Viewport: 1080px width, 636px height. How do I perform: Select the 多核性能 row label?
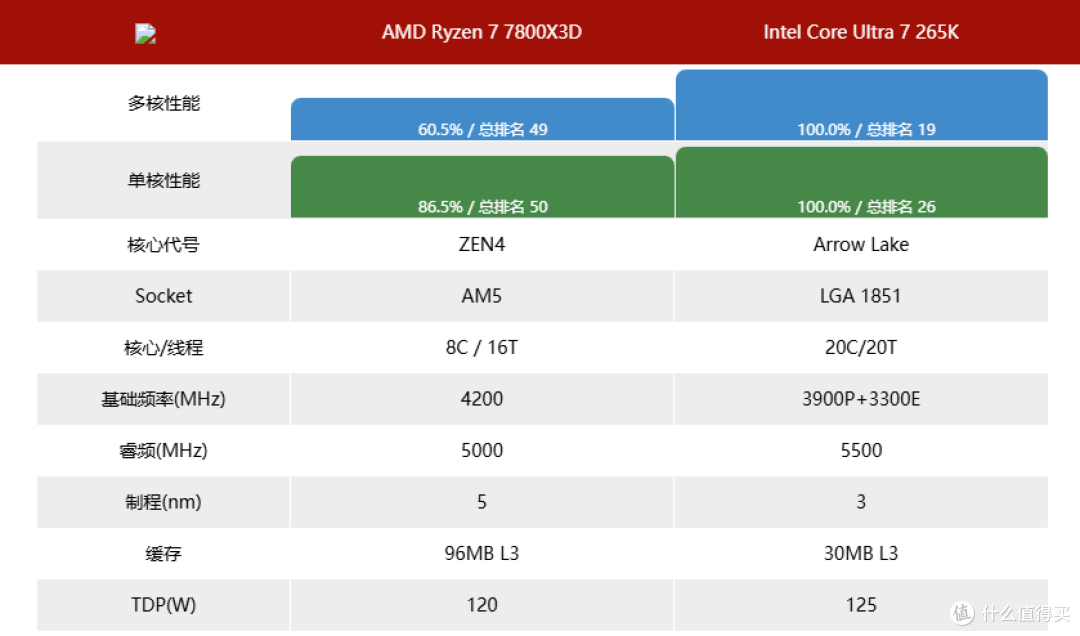164,103
